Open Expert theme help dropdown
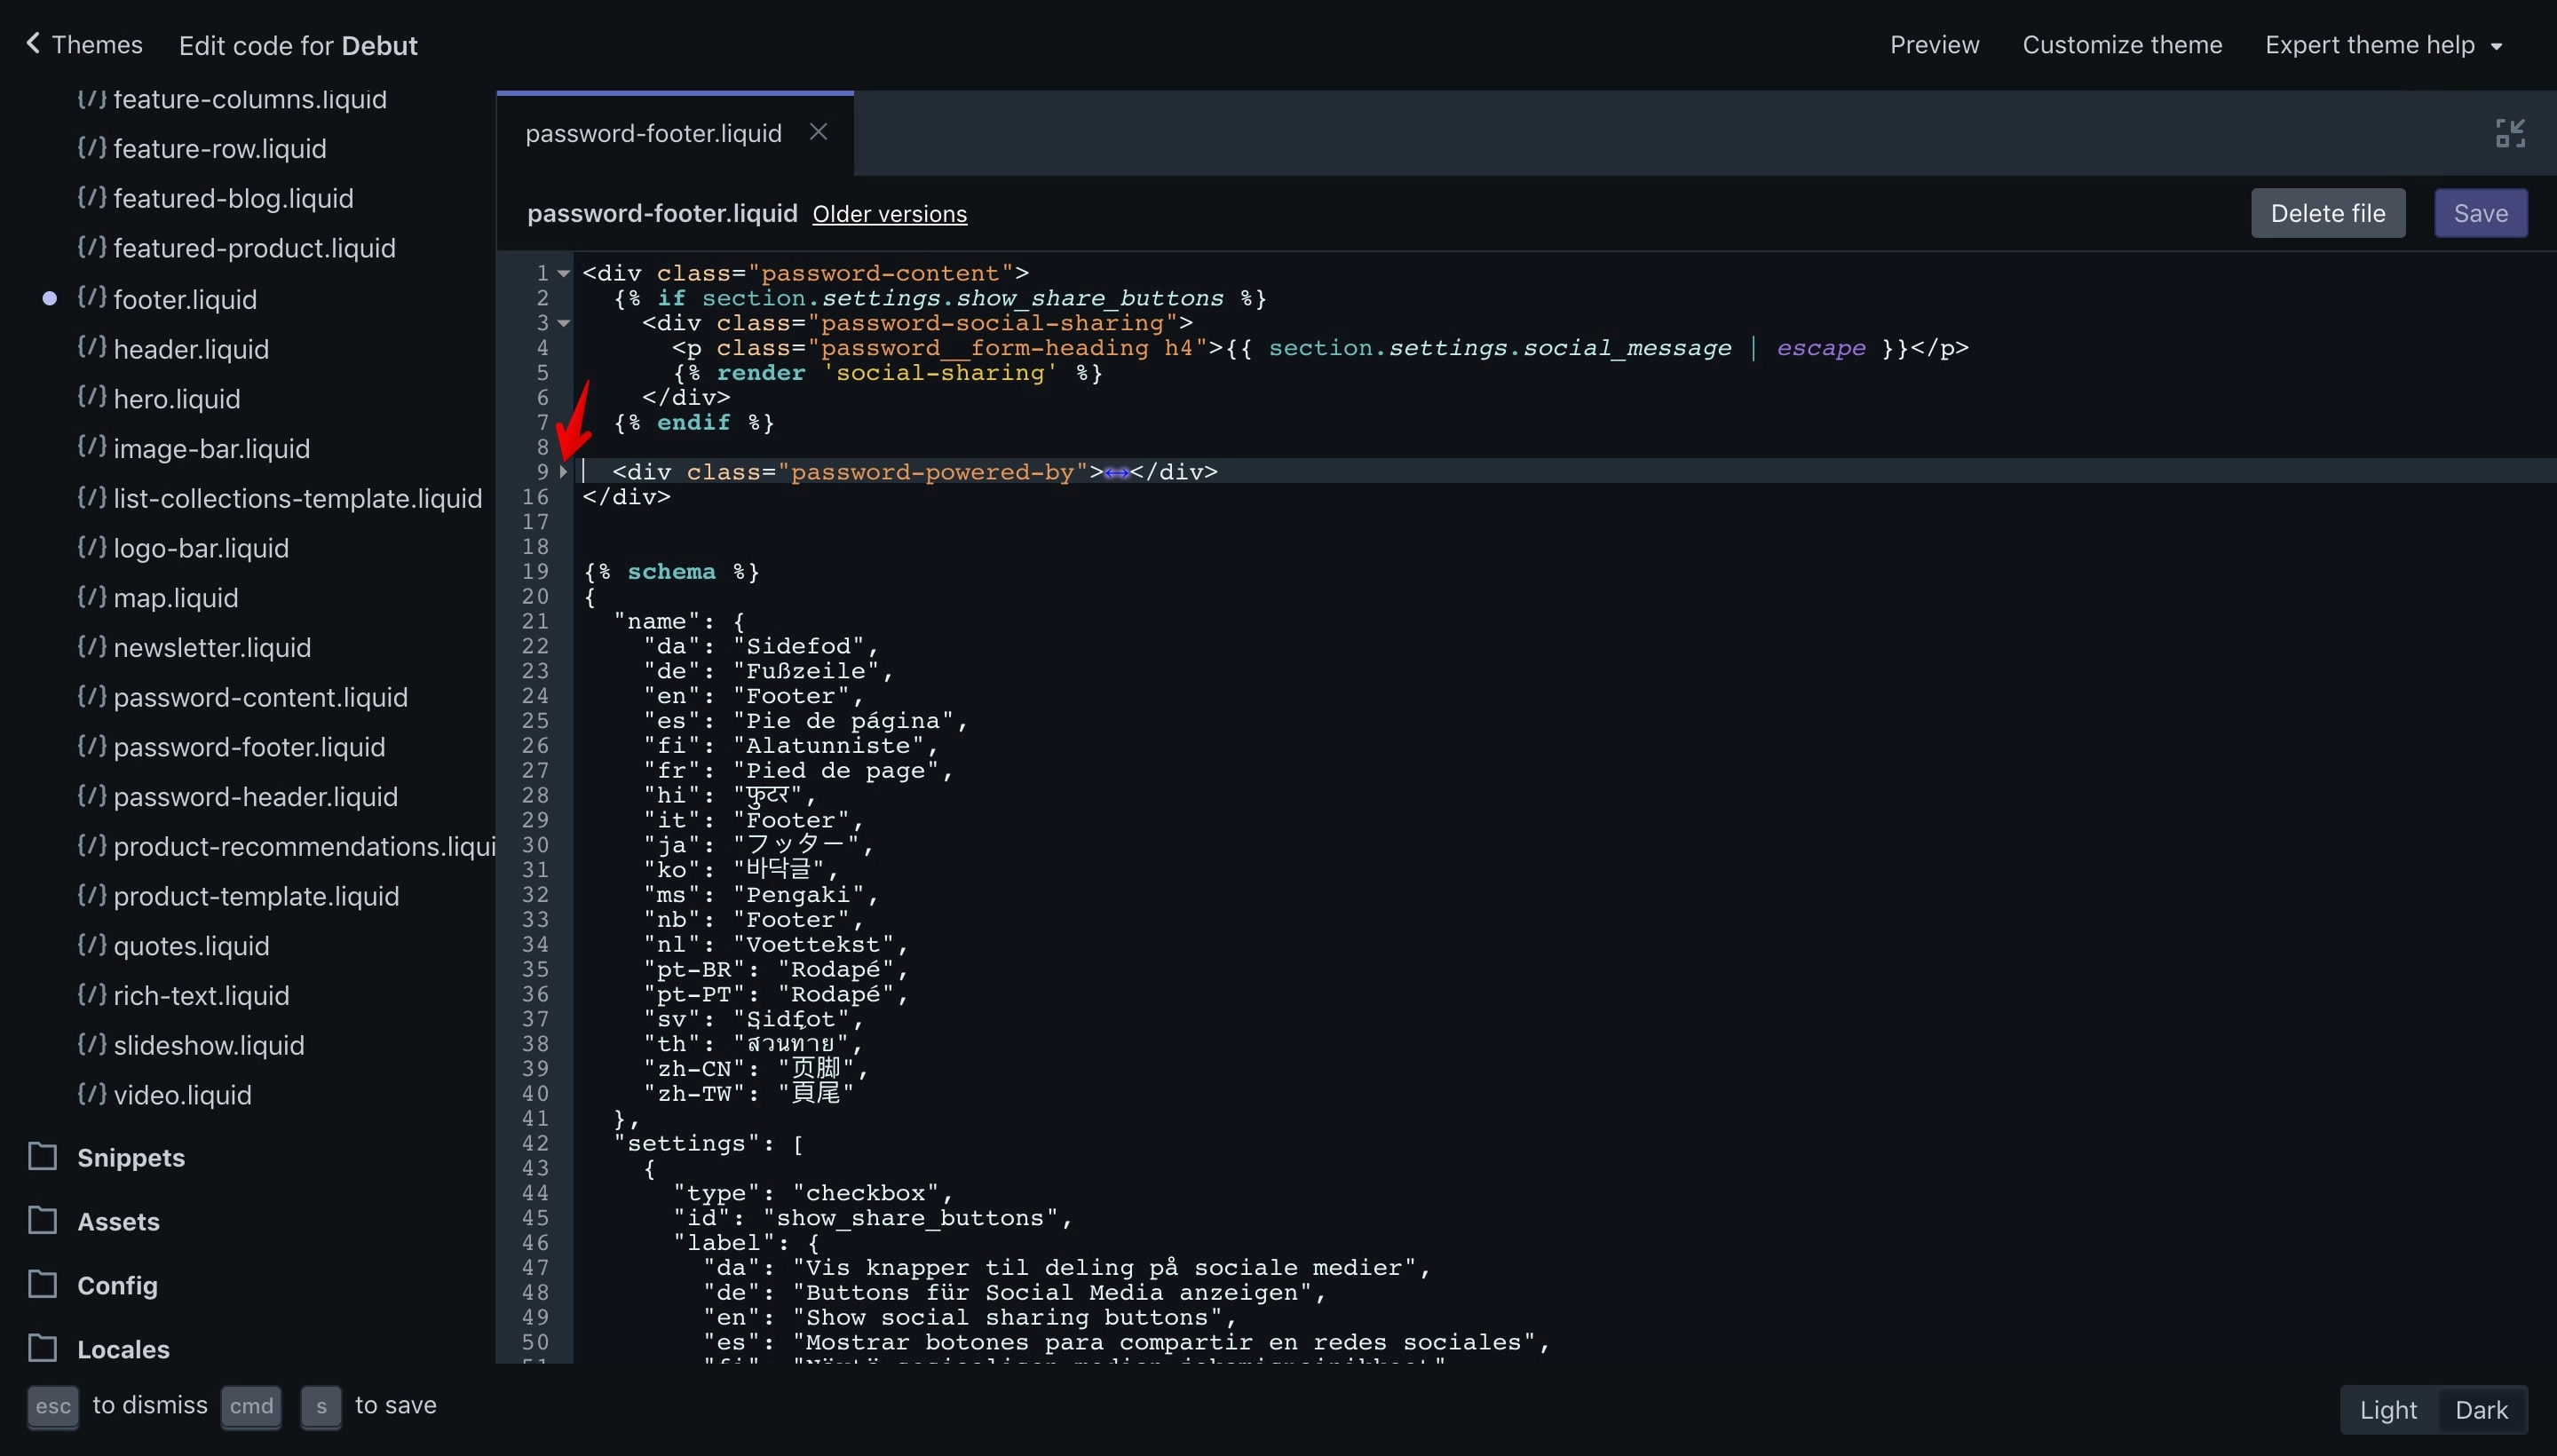Image resolution: width=2557 pixels, height=1456 pixels. (2384, 45)
